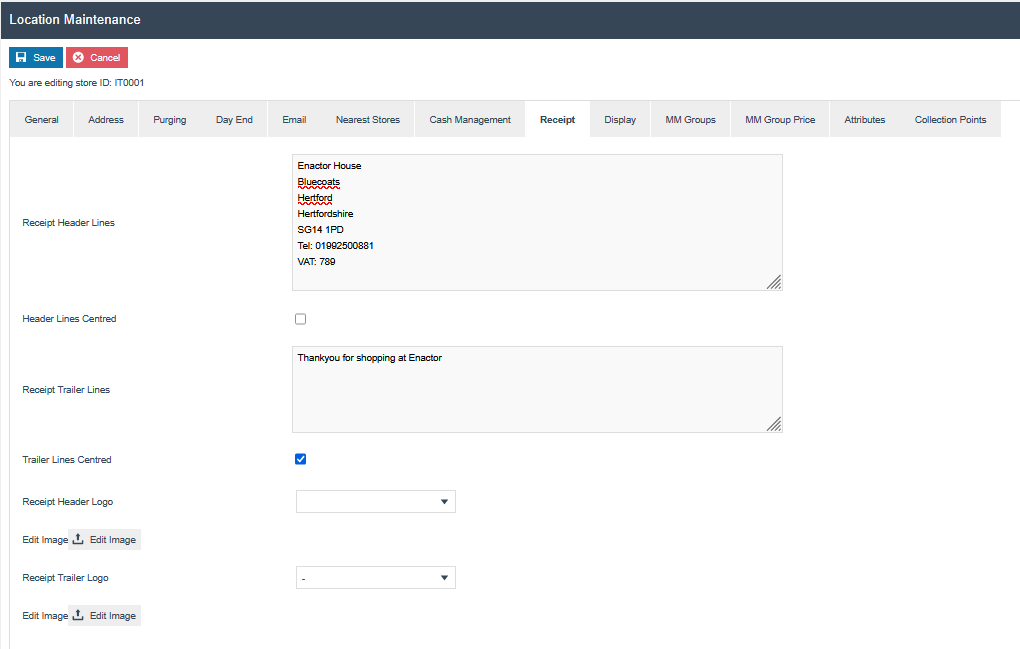
Task: Click resize grip of Receipt Trailer Lines box
Action: [x=773, y=424]
